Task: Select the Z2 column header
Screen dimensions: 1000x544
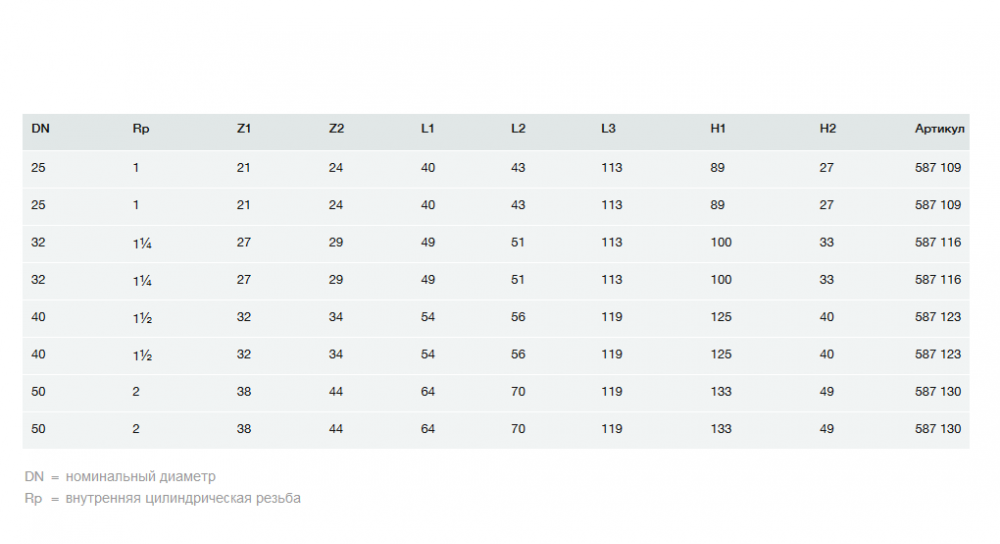Action: click(336, 129)
